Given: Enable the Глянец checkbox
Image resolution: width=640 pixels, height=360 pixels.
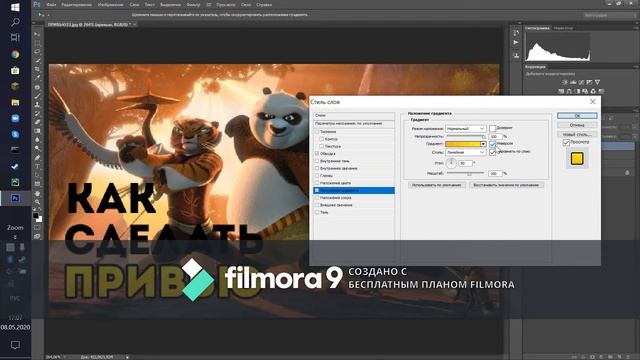Looking at the screenshot, I should (x=317, y=176).
